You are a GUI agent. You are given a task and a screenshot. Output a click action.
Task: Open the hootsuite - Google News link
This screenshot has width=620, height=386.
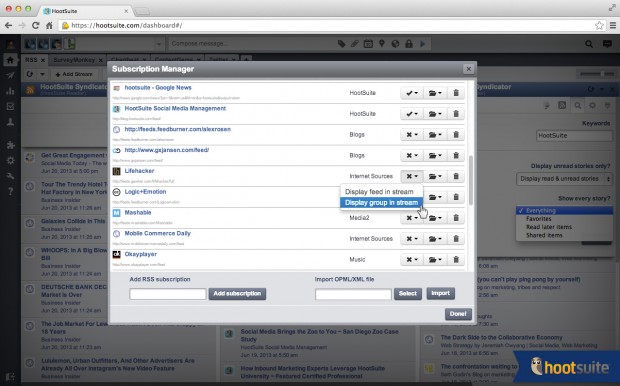[x=158, y=88]
